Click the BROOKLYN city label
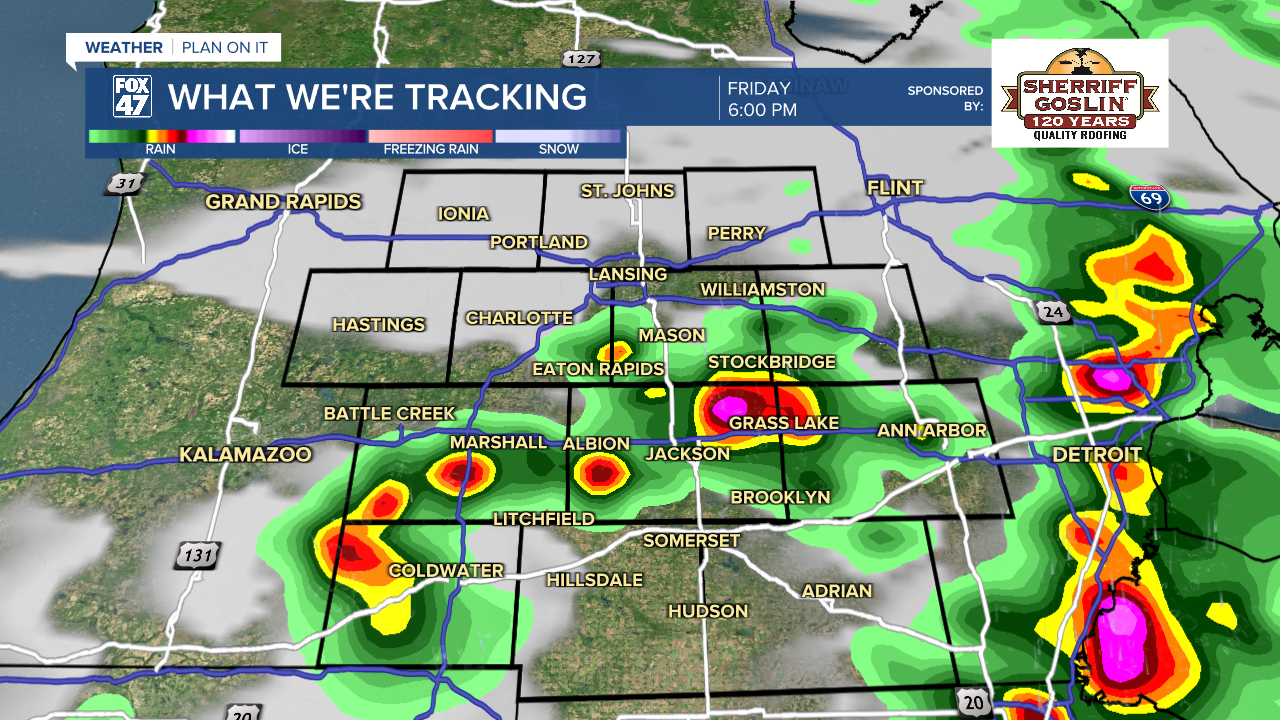Viewport: 1280px width, 720px height. (x=781, y=496)
